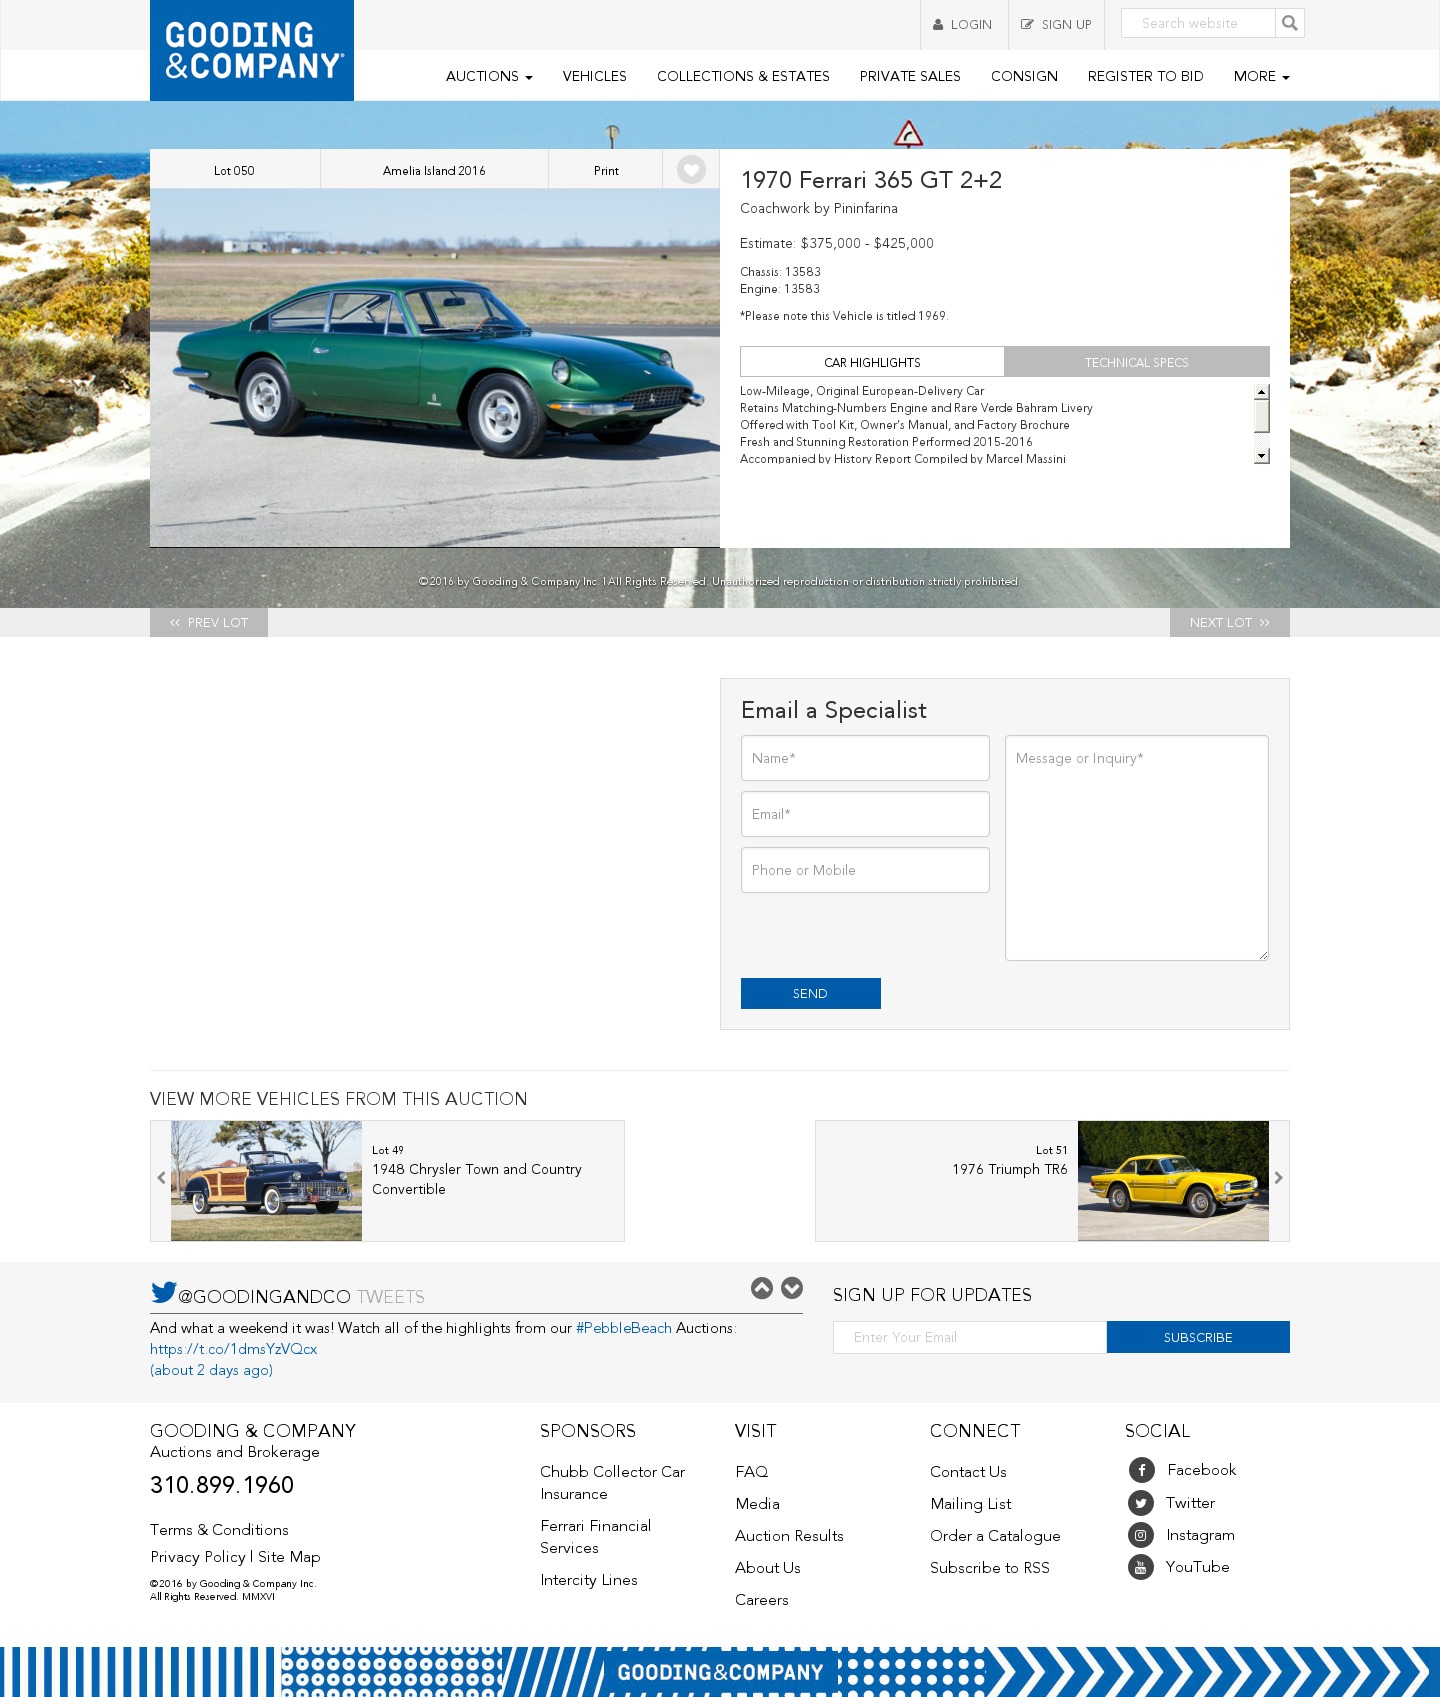The image size is (1440, 1697).
Task: Open the 1976 Triumph TR6 thumbnail
Action: 1173,1181
